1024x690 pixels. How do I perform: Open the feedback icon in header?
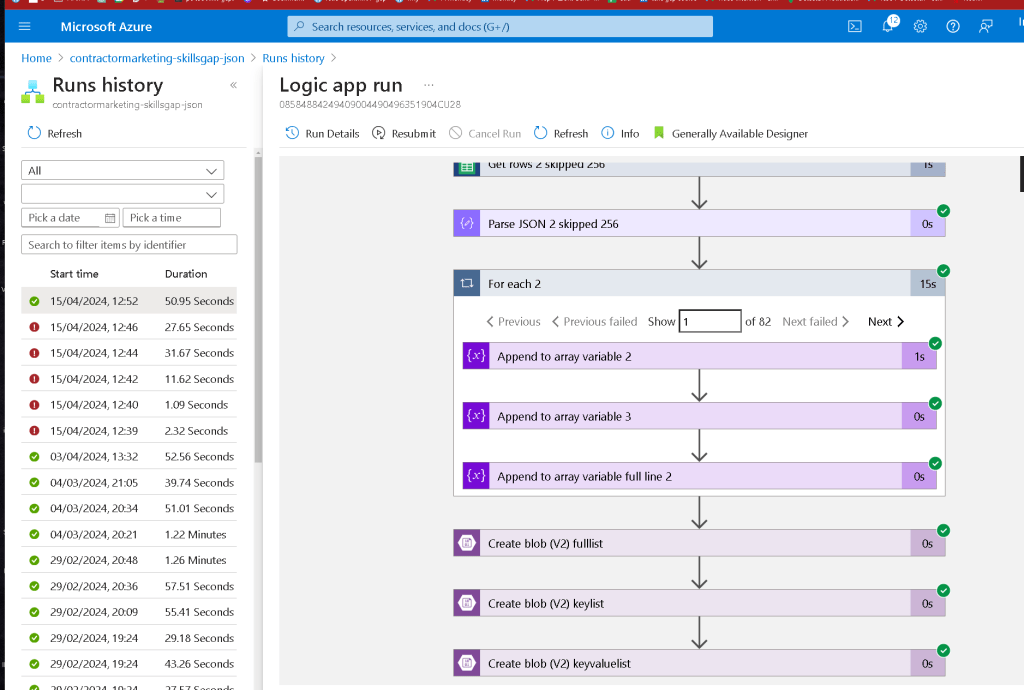[x=985, y=27]
